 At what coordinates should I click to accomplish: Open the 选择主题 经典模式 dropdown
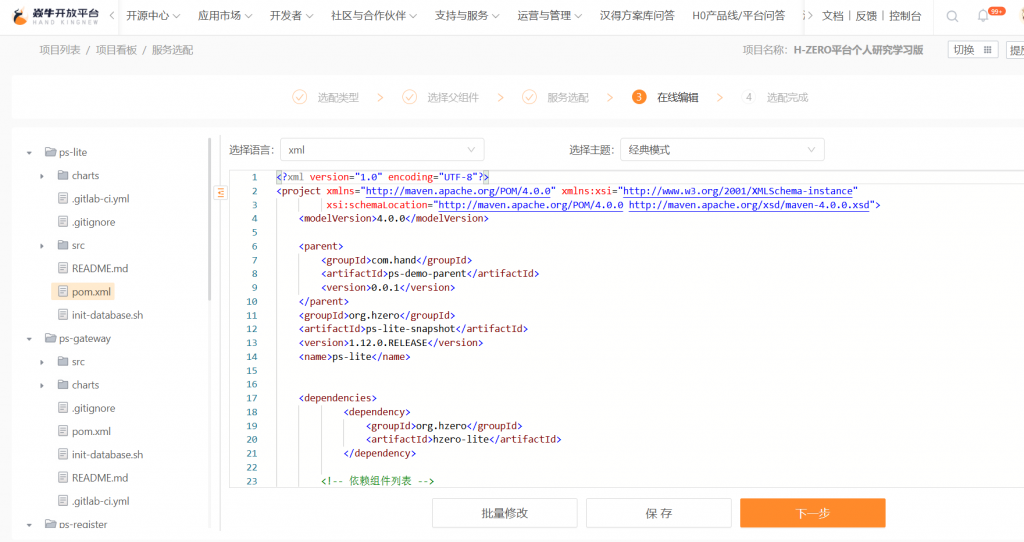(x=722, y=150)
